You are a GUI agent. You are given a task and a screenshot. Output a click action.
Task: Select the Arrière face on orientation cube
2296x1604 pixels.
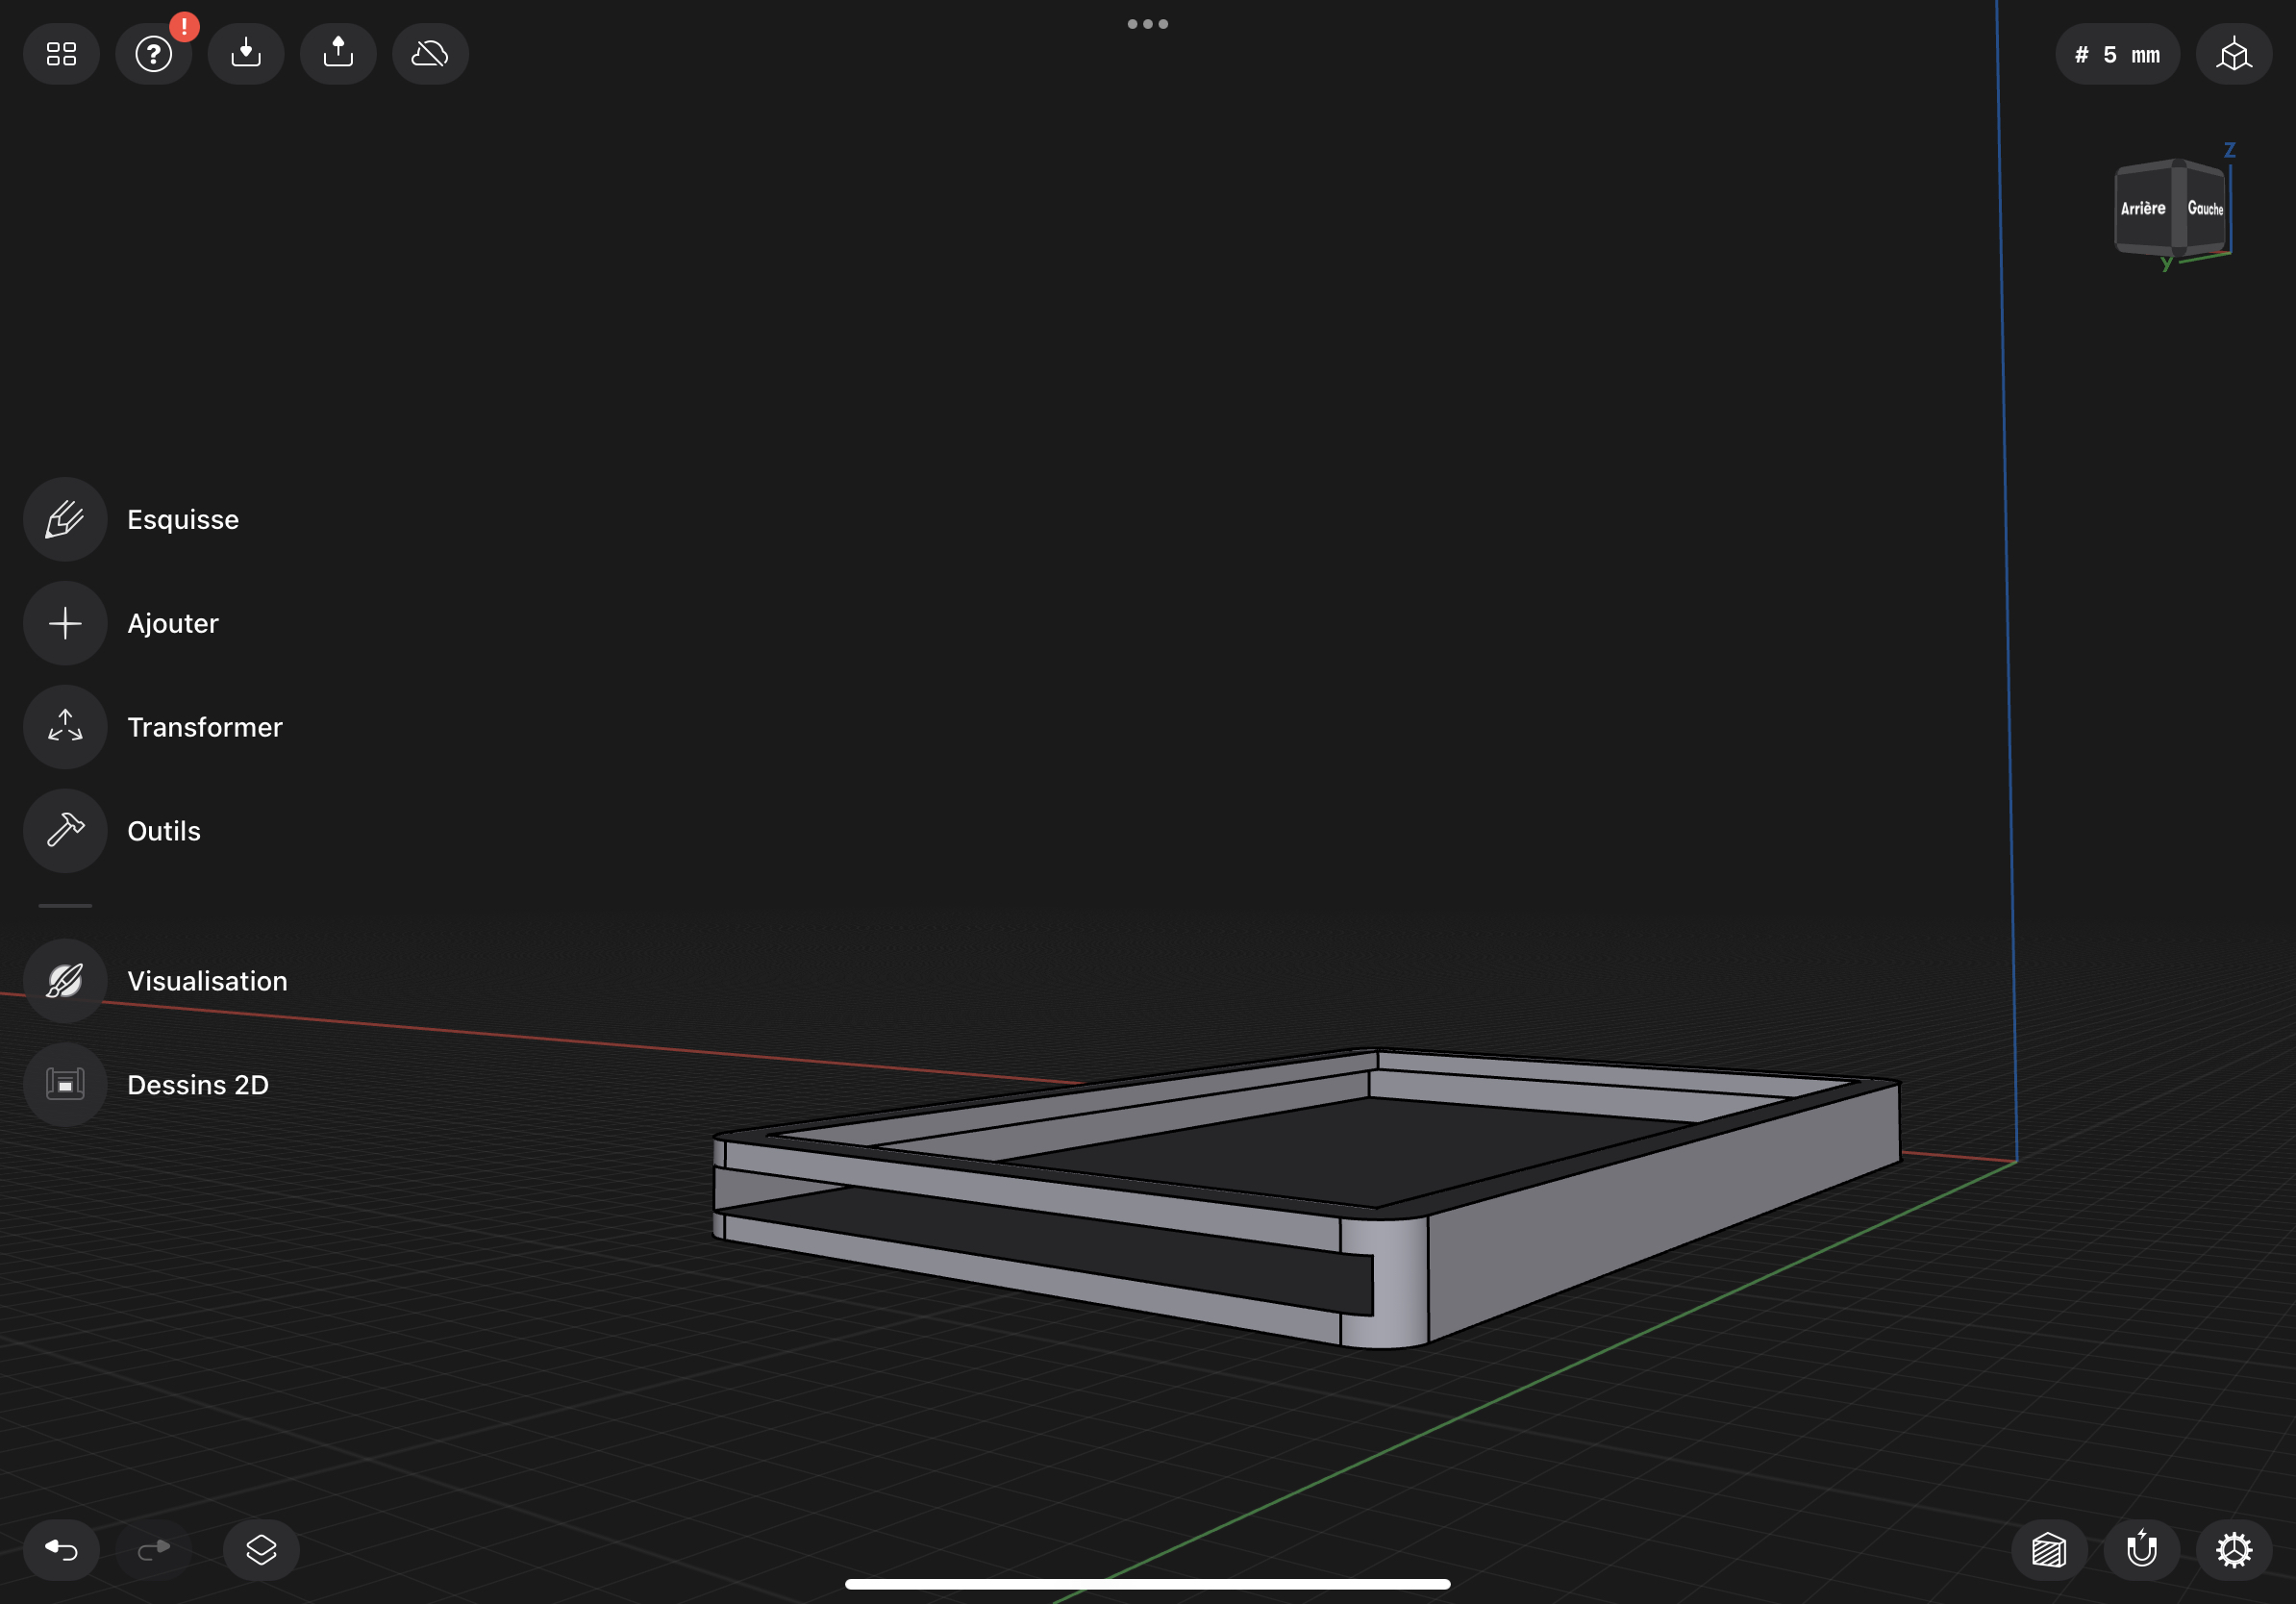[x=2143, y=208]
